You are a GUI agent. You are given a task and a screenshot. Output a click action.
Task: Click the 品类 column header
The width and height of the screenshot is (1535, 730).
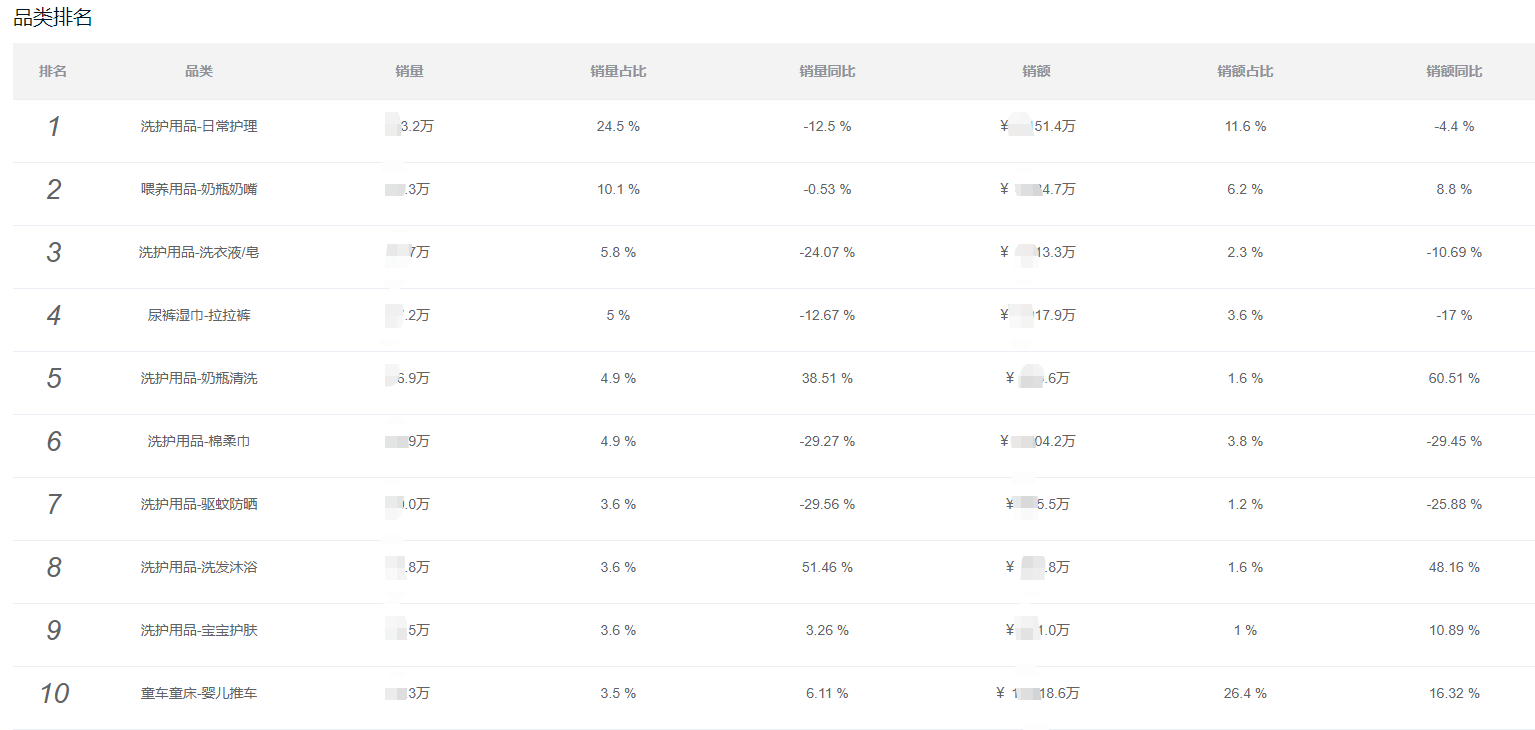click(x=199, y=71)
